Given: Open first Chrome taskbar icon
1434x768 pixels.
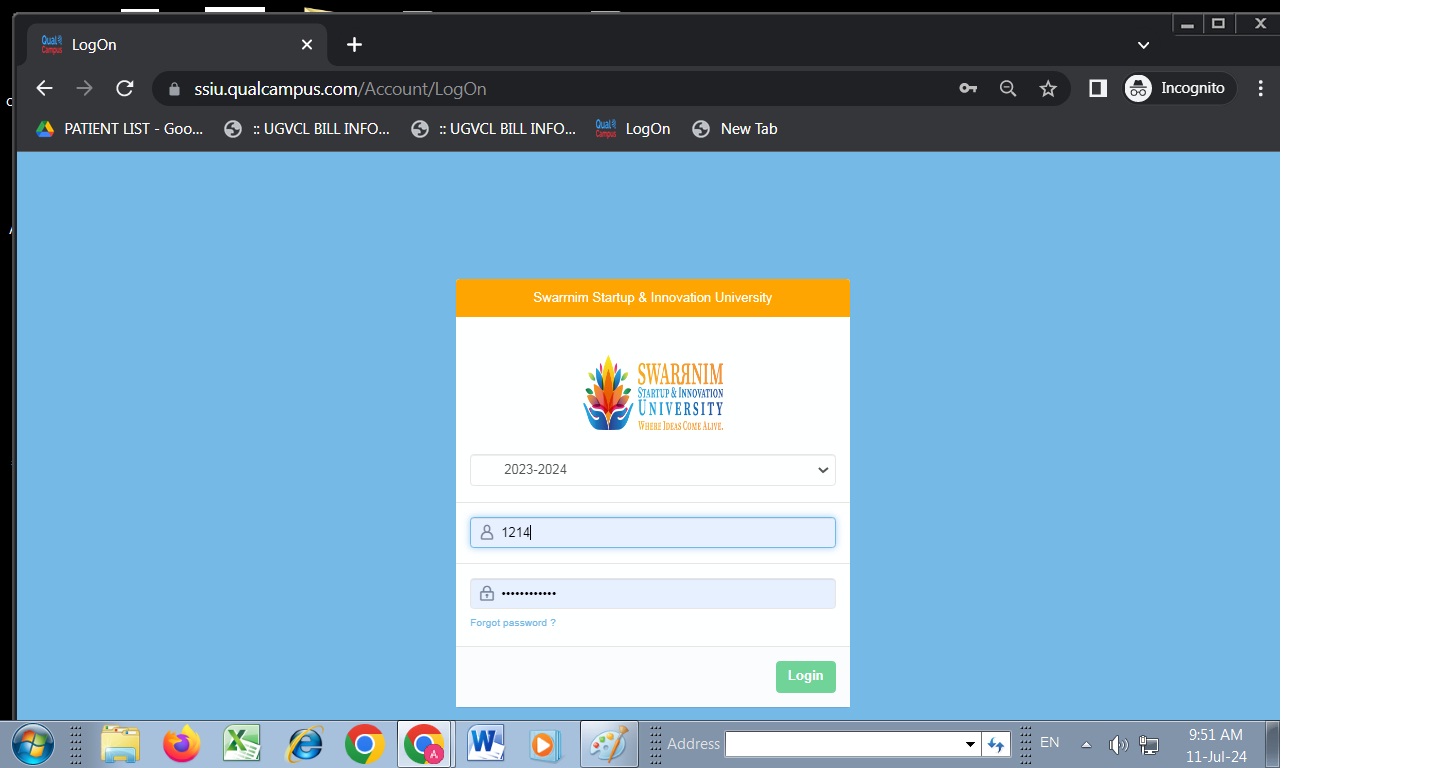Looking at the screenshot, I should coord(365,745).
